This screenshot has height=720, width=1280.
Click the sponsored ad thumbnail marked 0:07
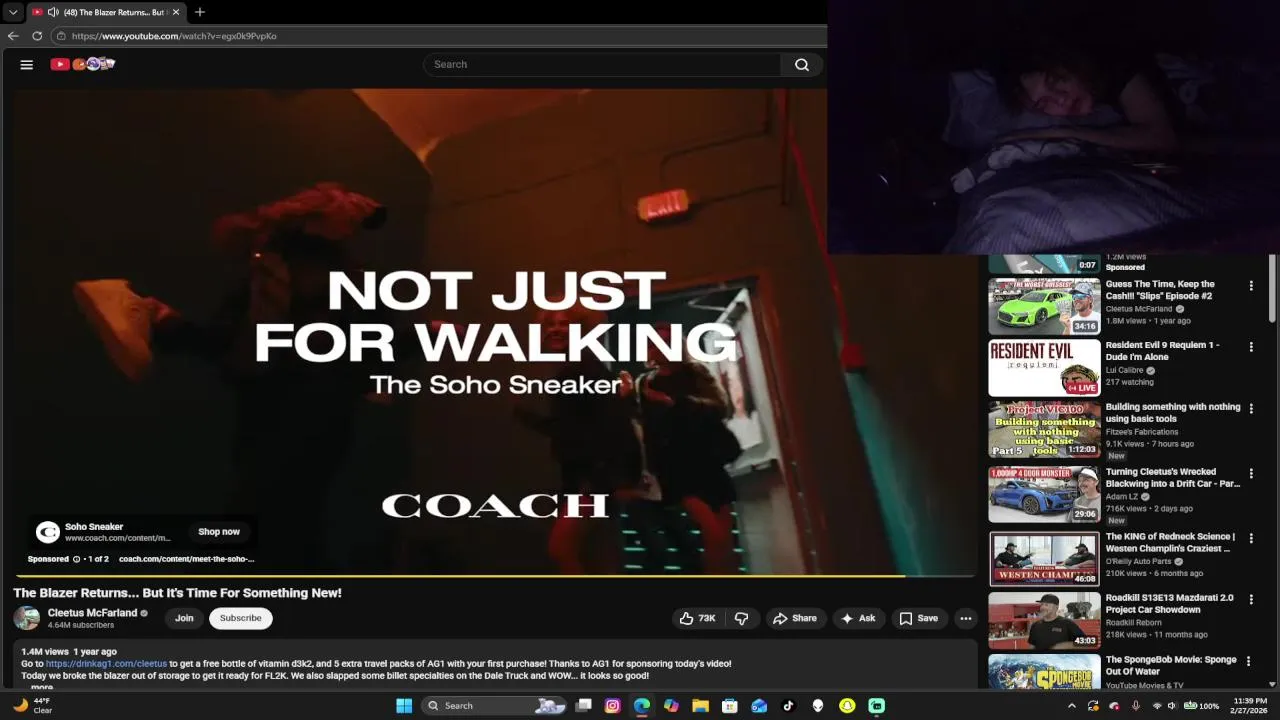tap(1044, 264)
